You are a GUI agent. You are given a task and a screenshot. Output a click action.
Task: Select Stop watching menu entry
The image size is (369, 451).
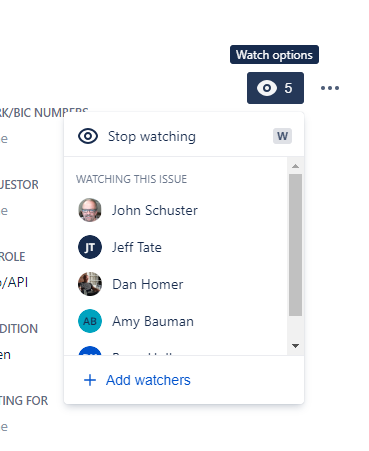[184, 136]
